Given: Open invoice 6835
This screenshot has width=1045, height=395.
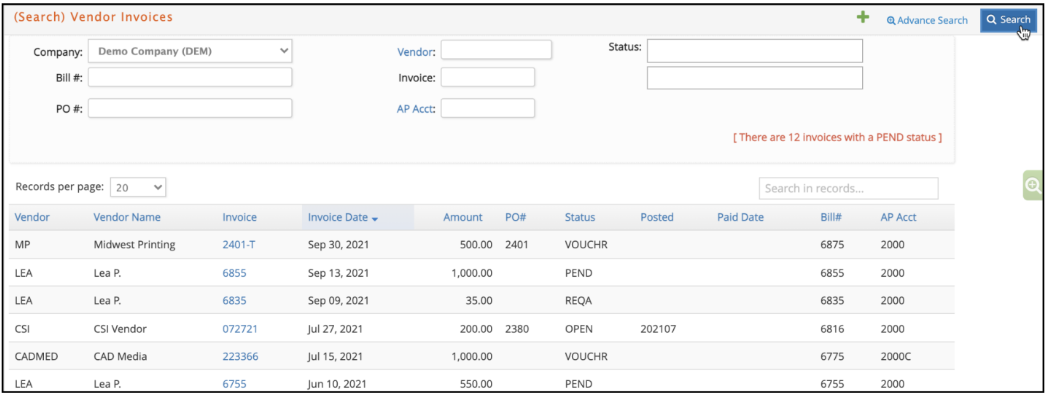Looking at the screenshot, I should (234, 300).
